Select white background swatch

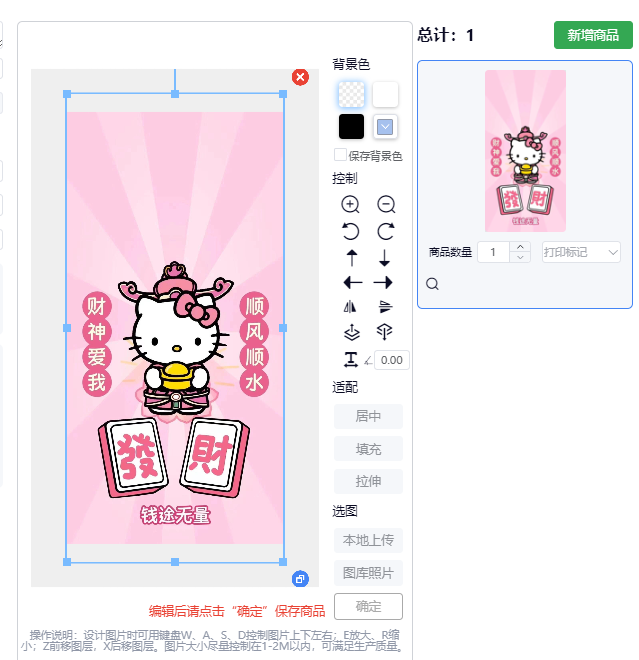(x=385, y=94)
